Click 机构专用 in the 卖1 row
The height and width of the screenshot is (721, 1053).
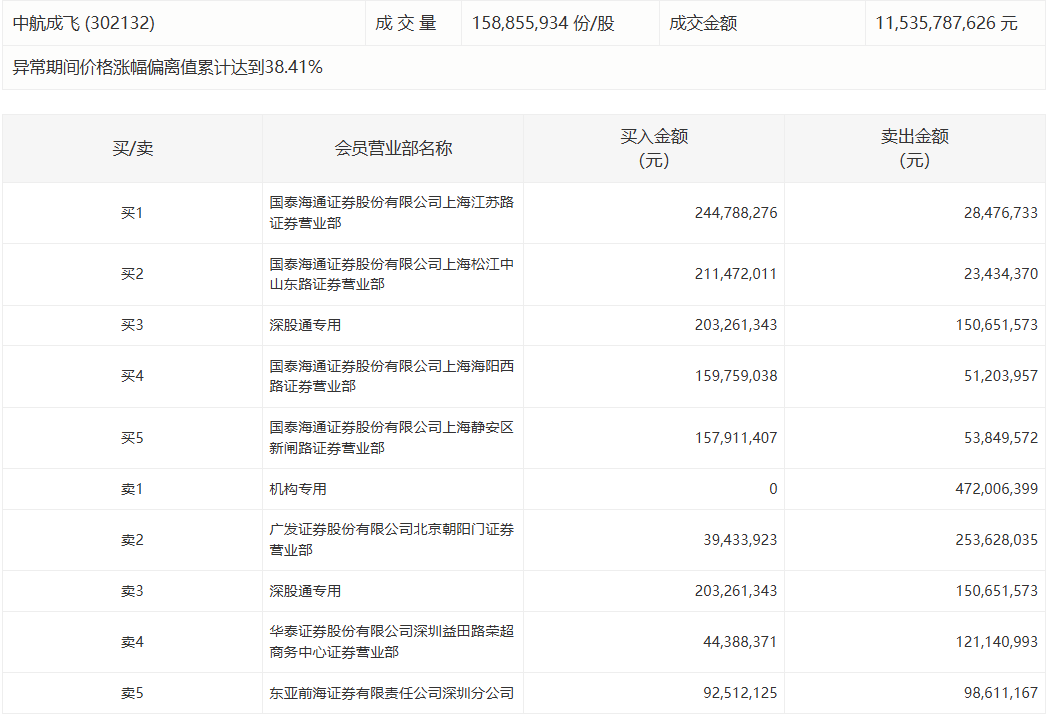coord(298,489)
